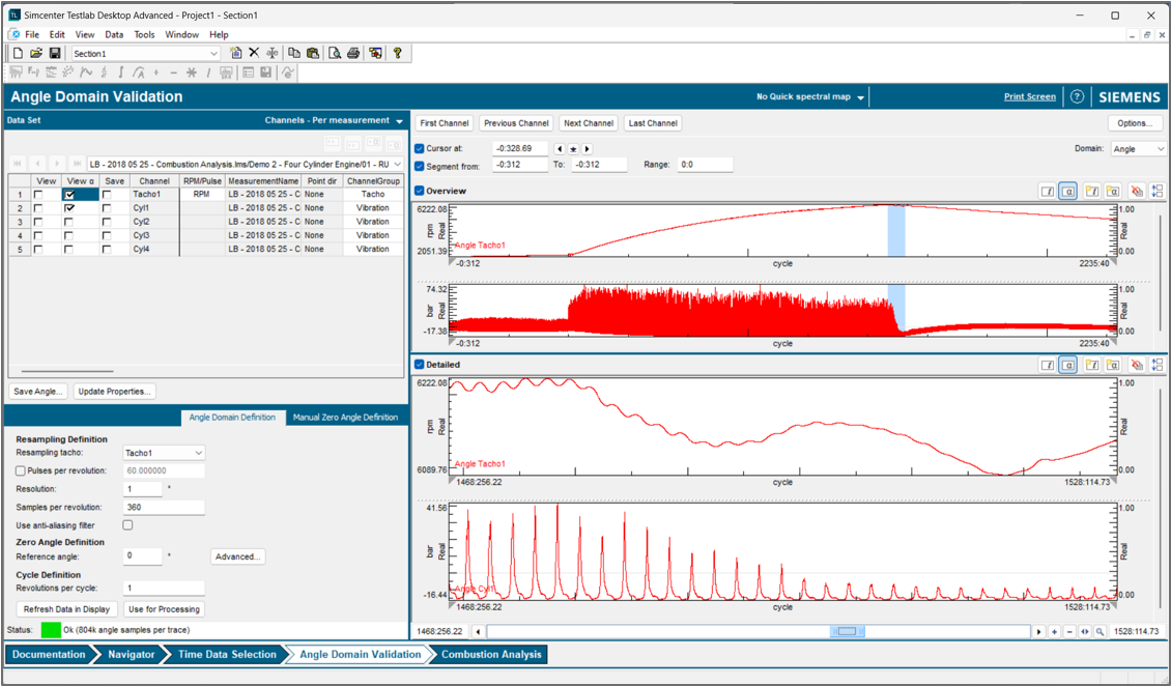Select the alpha angle display icon in Detailed toolbar
Screen dimensions: 1172x686
[1068, 365]
